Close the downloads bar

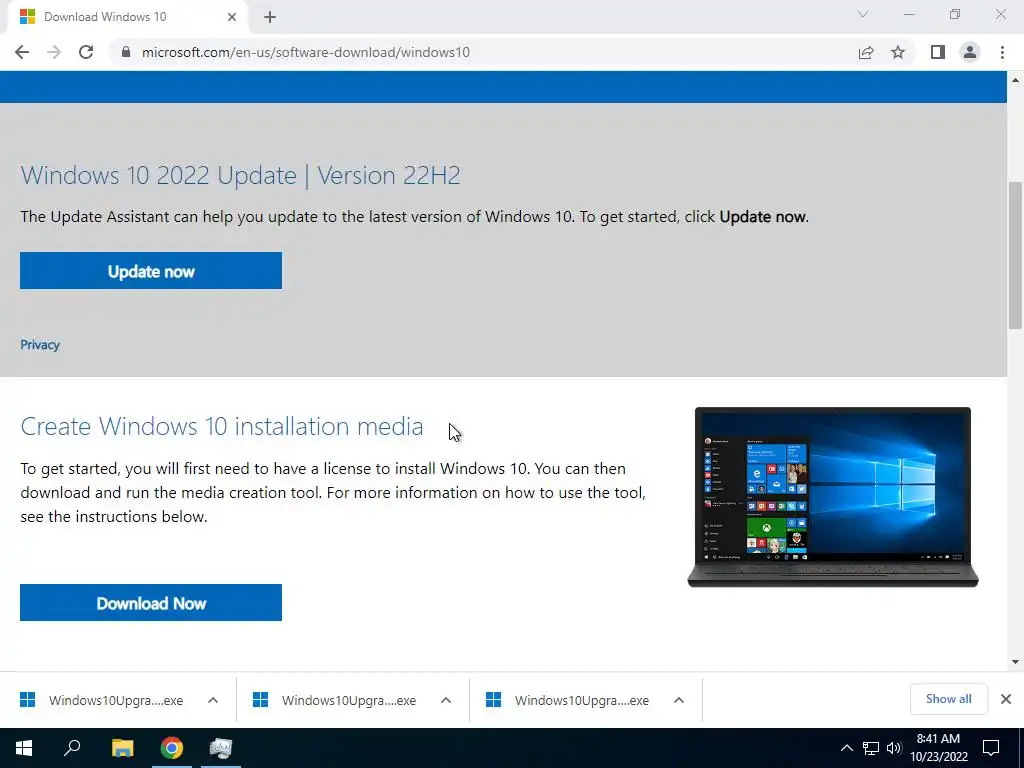click(1006, 699)
